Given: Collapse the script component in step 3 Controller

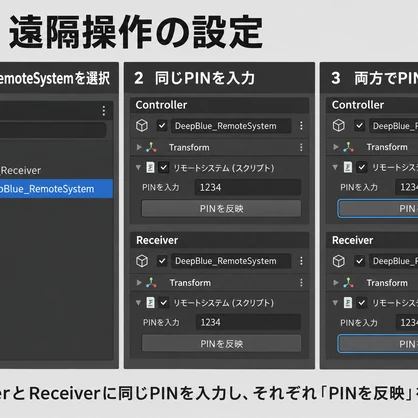Looking at the screenshot, I should pyautogui.click(x=335, y=167).
